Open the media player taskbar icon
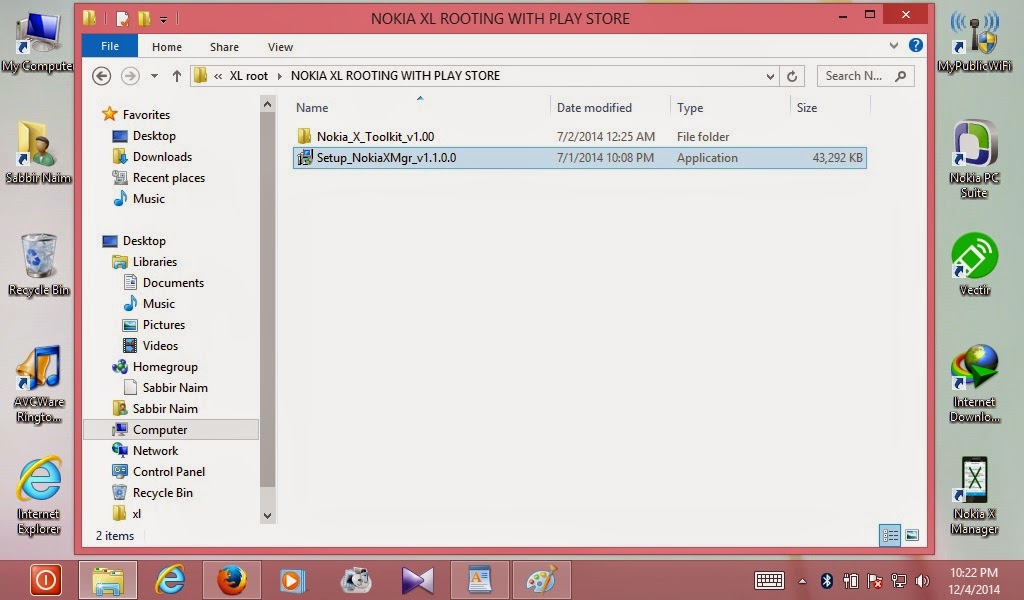The image size is (1024, 600). (x=292, y=580)
